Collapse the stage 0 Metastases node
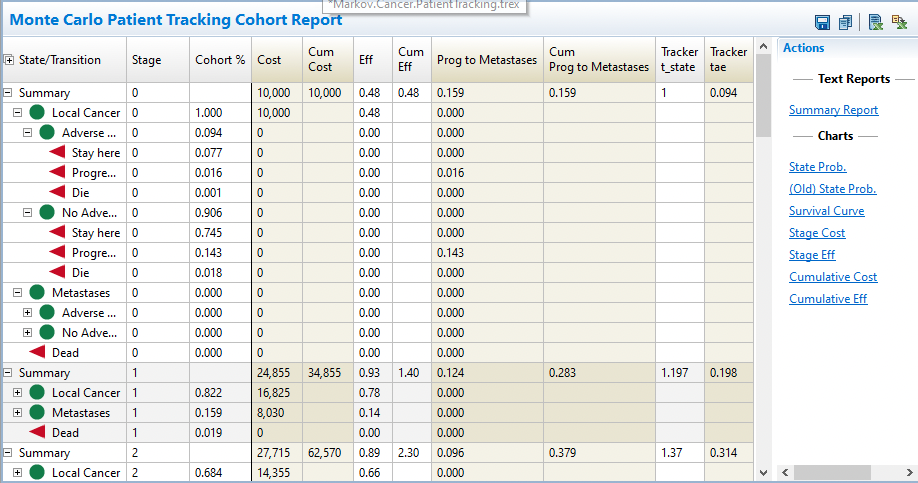Screen dimensions: 918x483 [x=18, y=293]
